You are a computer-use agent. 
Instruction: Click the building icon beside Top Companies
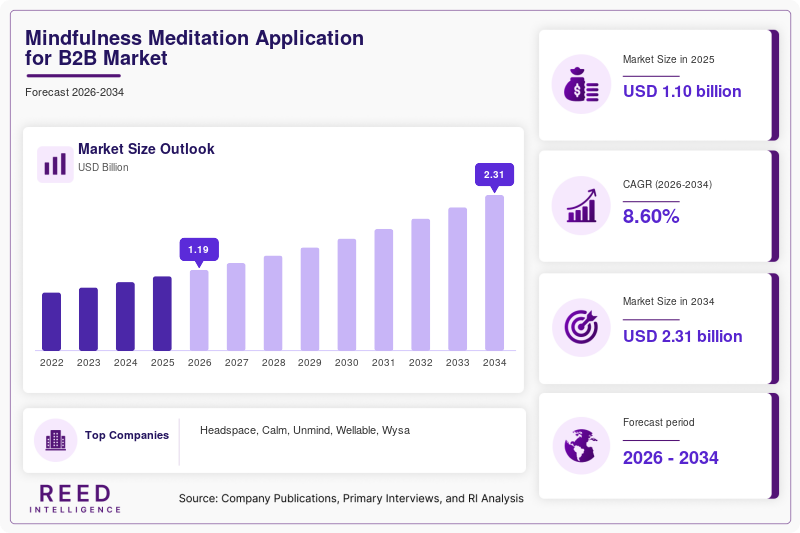(x=56, y=440)
